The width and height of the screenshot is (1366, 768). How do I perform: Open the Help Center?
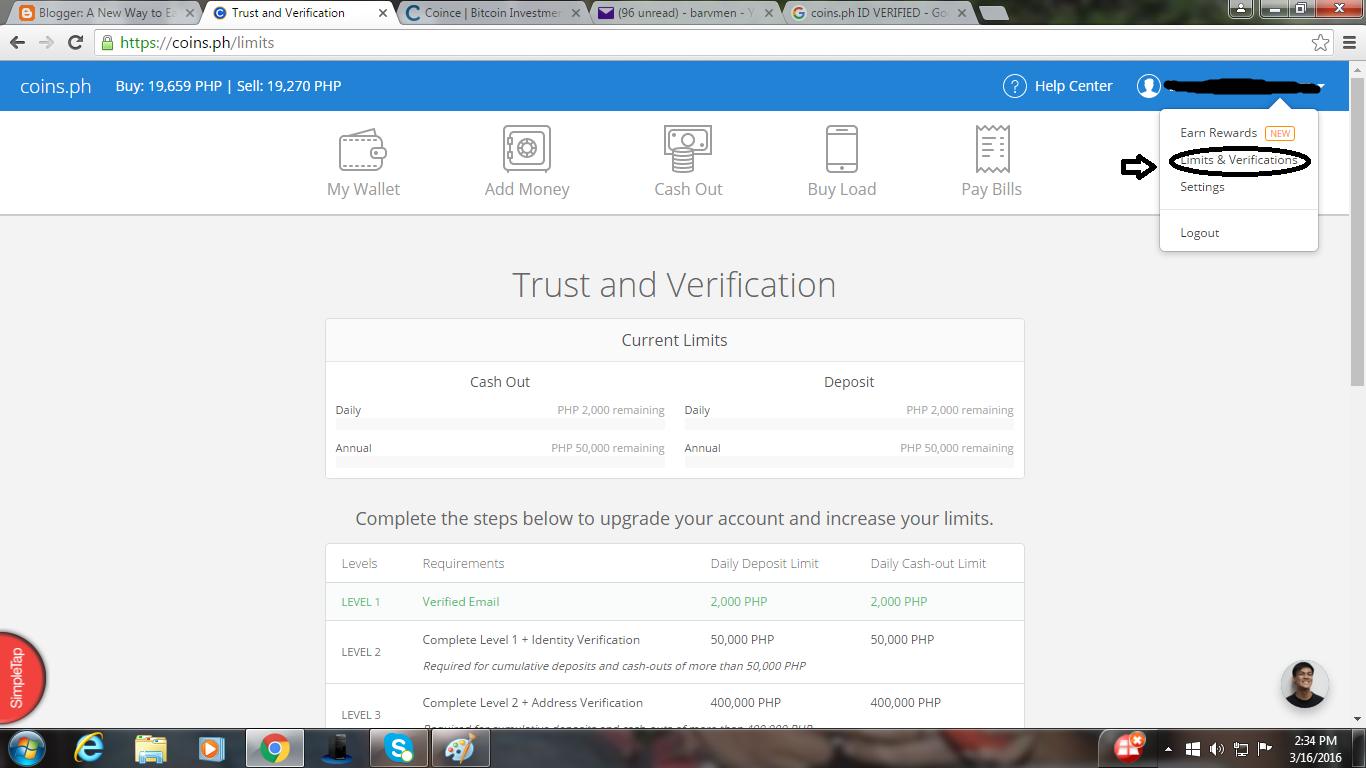(1057, 86)
